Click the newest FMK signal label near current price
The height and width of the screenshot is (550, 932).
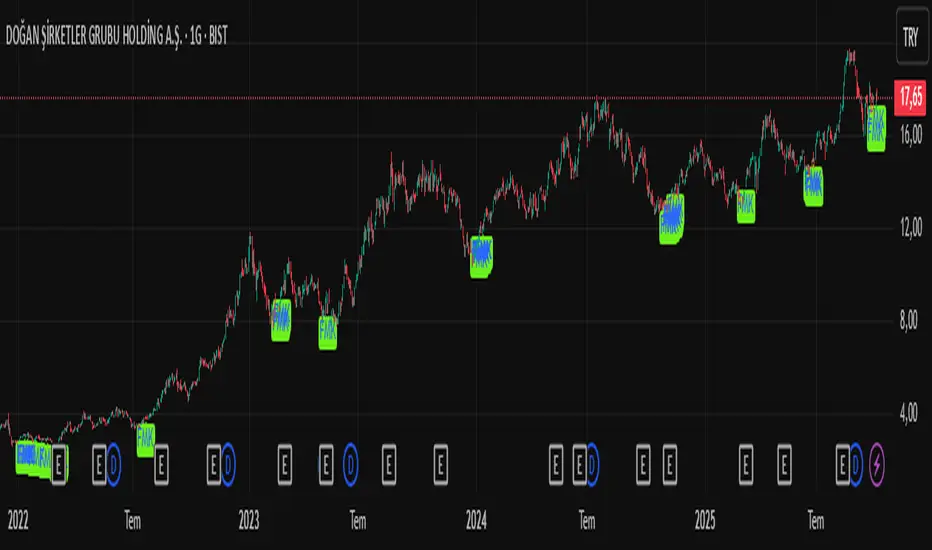tap(876, 128)
